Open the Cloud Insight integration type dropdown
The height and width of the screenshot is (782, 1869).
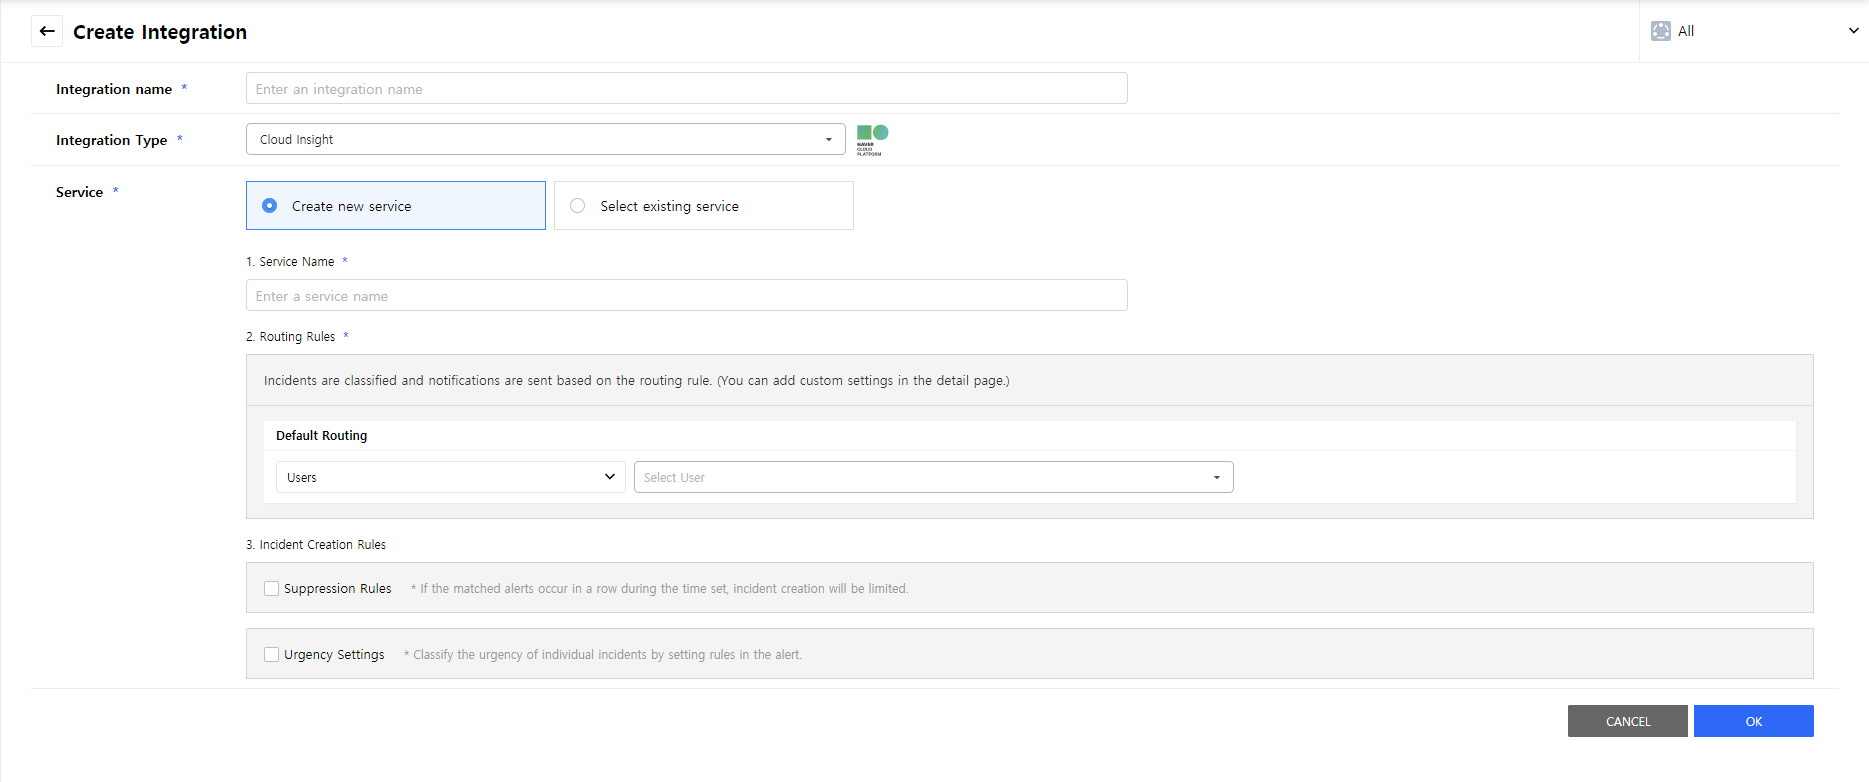tap(545, 139)
